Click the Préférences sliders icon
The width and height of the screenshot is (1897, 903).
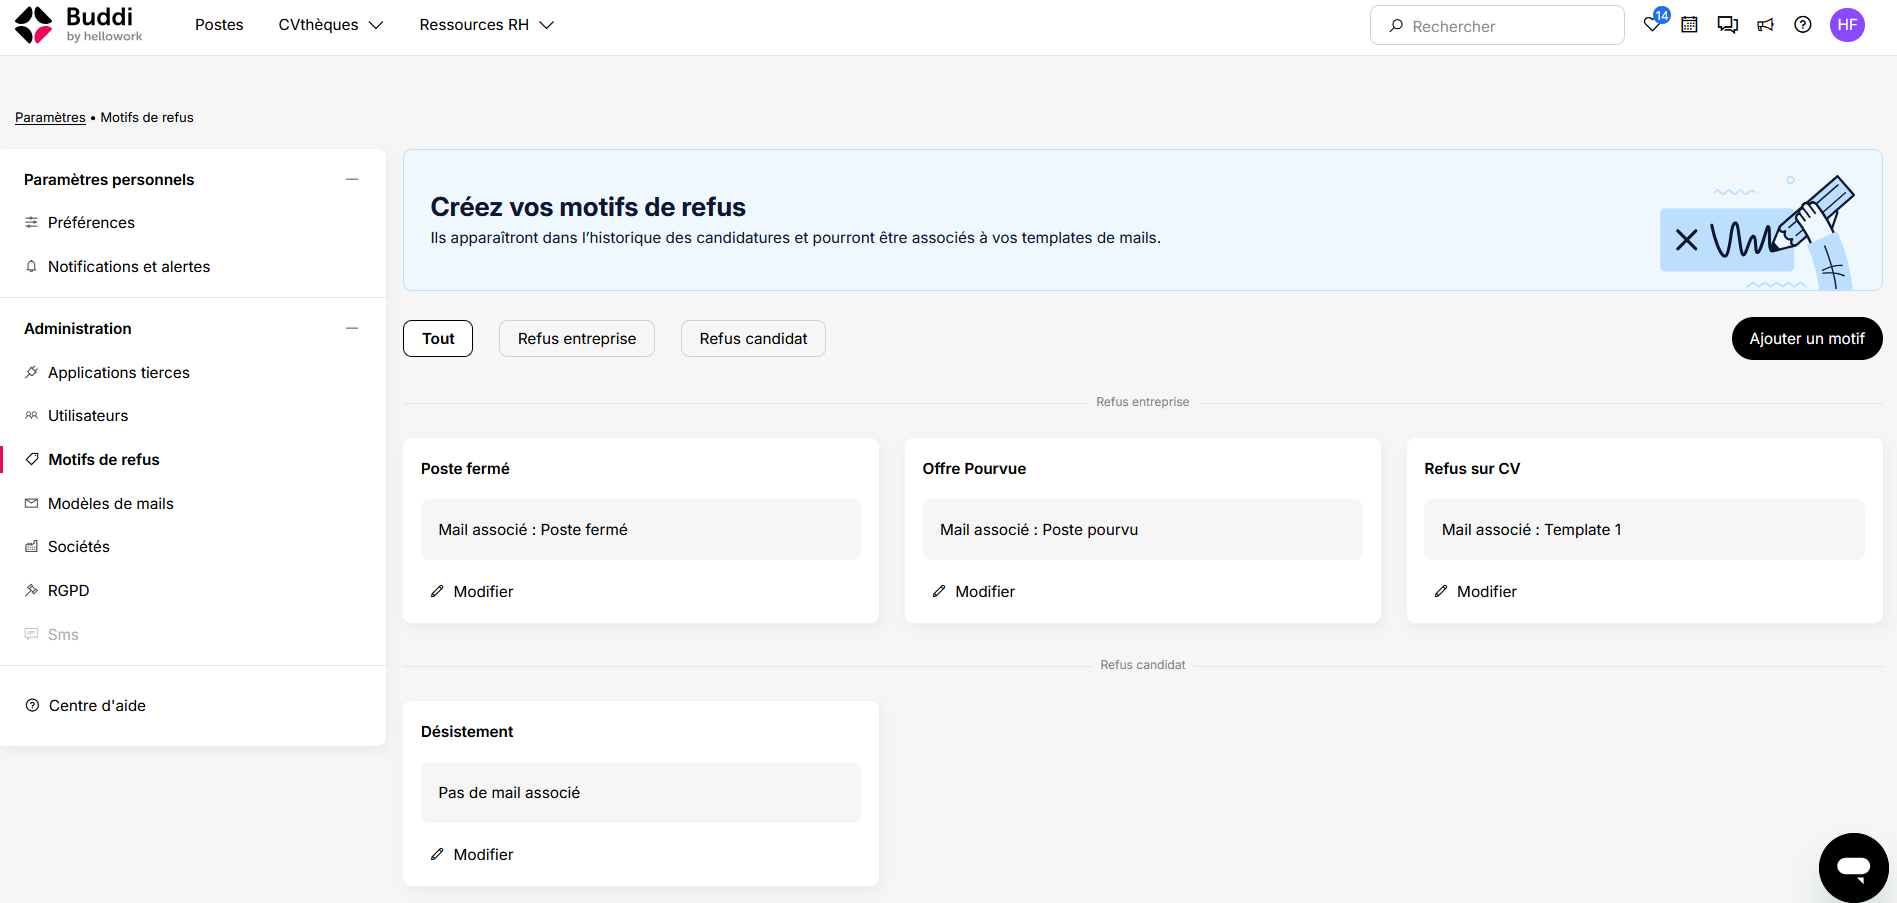click(32, 222)
